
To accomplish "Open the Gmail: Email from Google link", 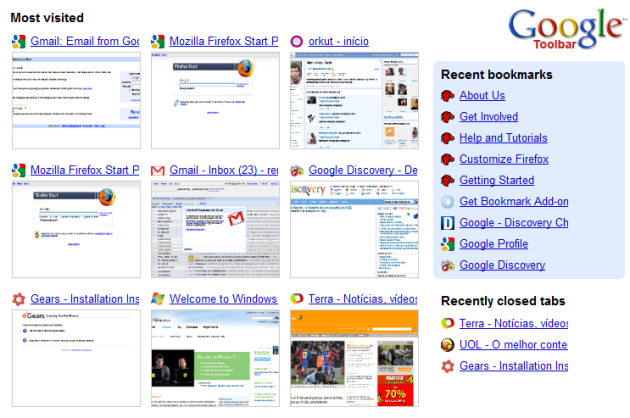I will pyautogui.click(x=85, y=41).
